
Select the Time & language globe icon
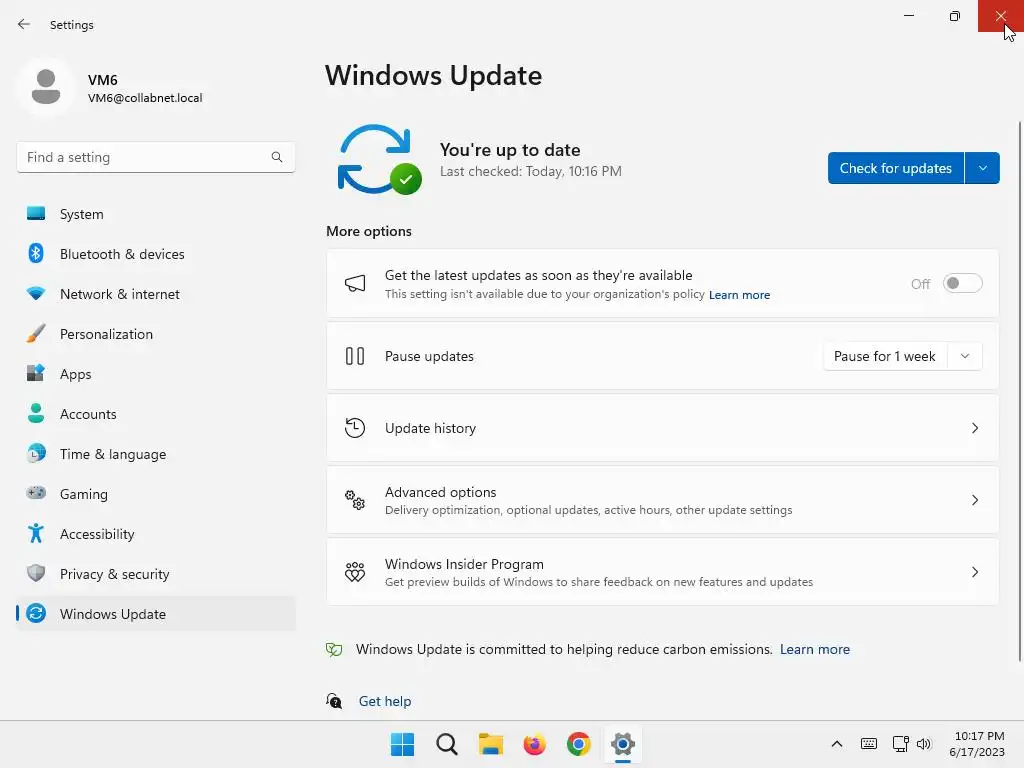click(36, 453)
